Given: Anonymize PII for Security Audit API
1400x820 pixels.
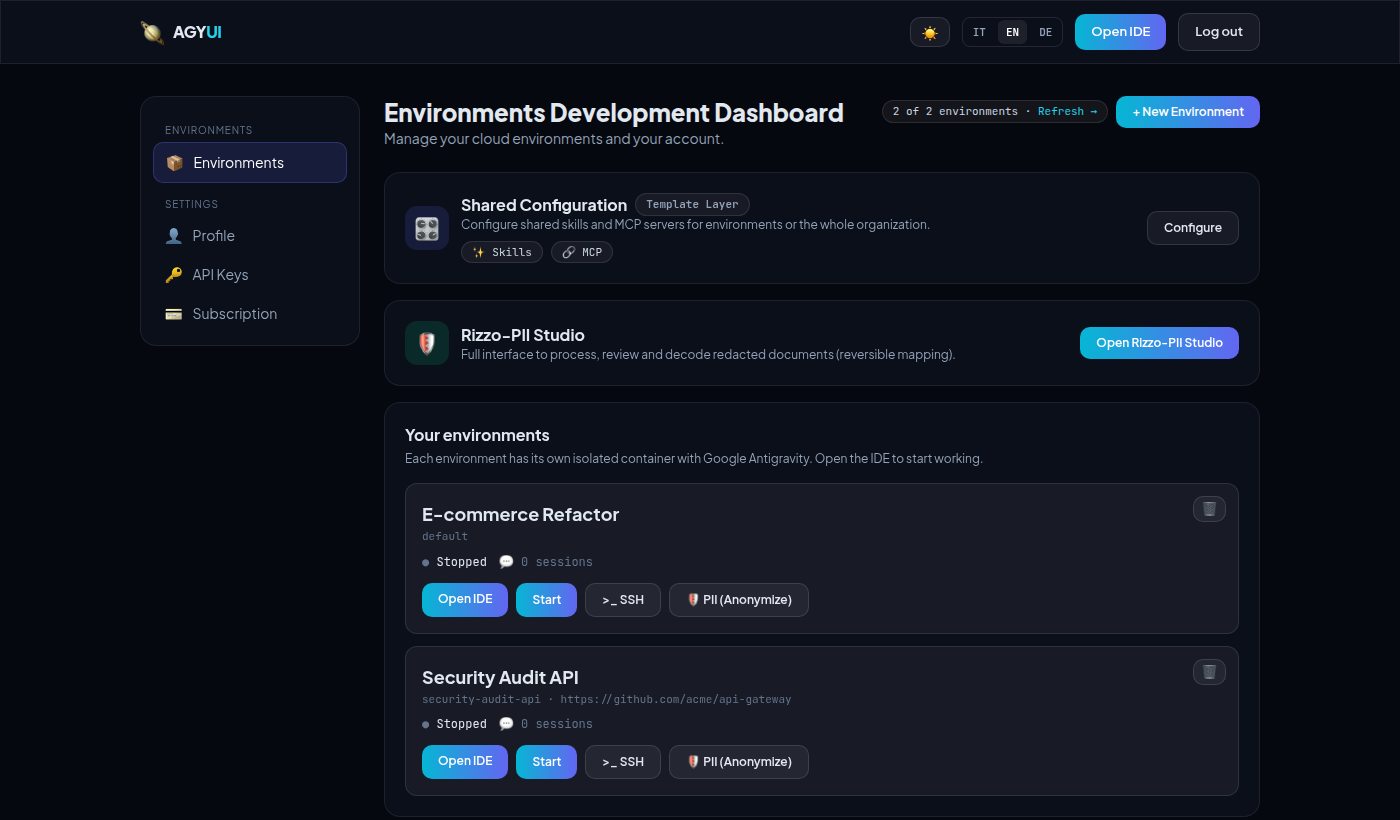Looking at the screenshot, I should click(739, 762).
